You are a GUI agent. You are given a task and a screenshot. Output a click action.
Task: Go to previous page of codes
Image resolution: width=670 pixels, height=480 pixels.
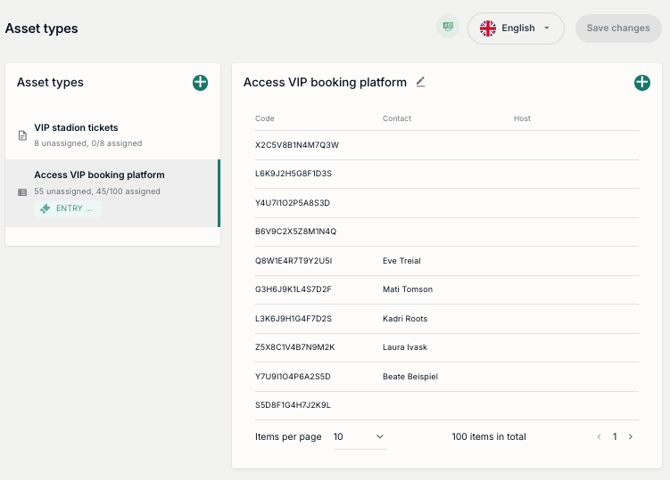click(599, 436)
